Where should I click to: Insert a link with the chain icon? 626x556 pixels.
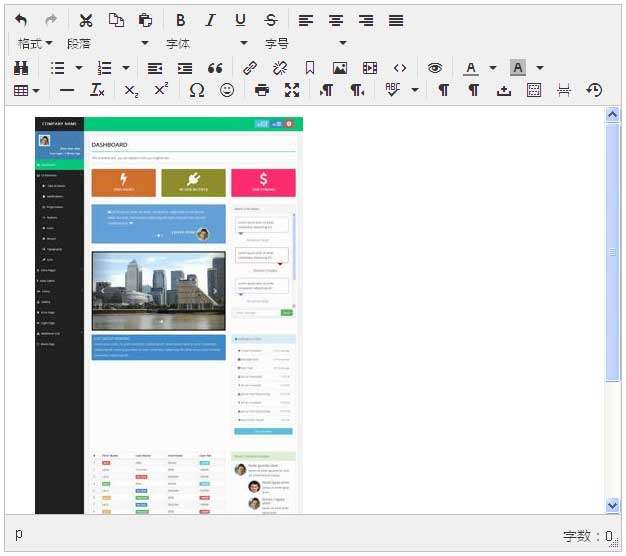coord(250,68)
